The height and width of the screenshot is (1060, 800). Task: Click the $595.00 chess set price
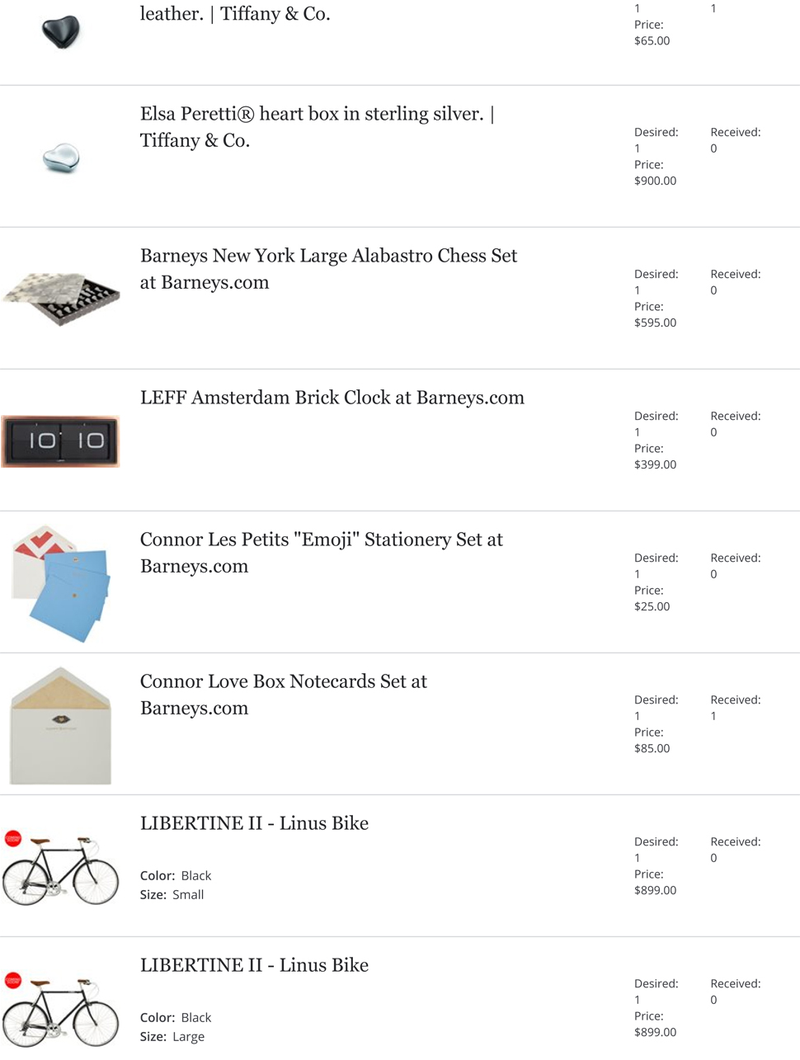655,322
